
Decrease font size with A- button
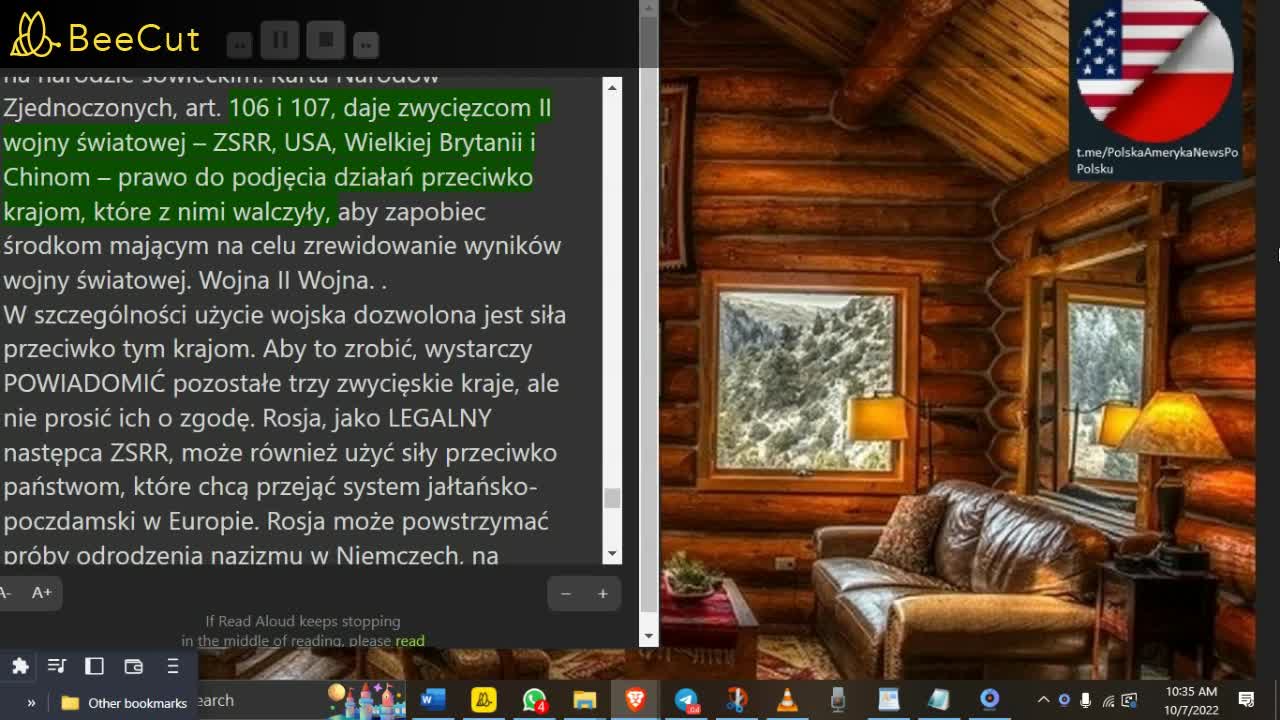click(6, 593)
